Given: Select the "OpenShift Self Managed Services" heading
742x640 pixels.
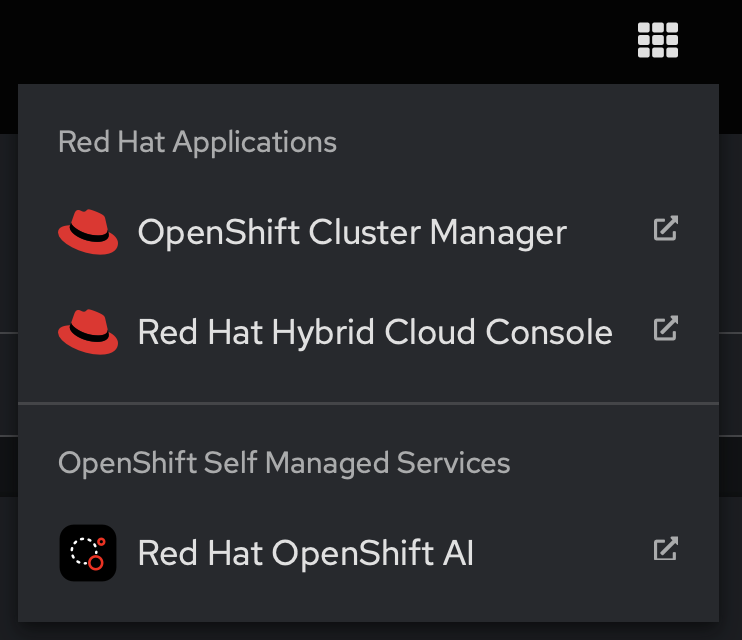Looking at the screenshot, I should click(x=284, y=463).
